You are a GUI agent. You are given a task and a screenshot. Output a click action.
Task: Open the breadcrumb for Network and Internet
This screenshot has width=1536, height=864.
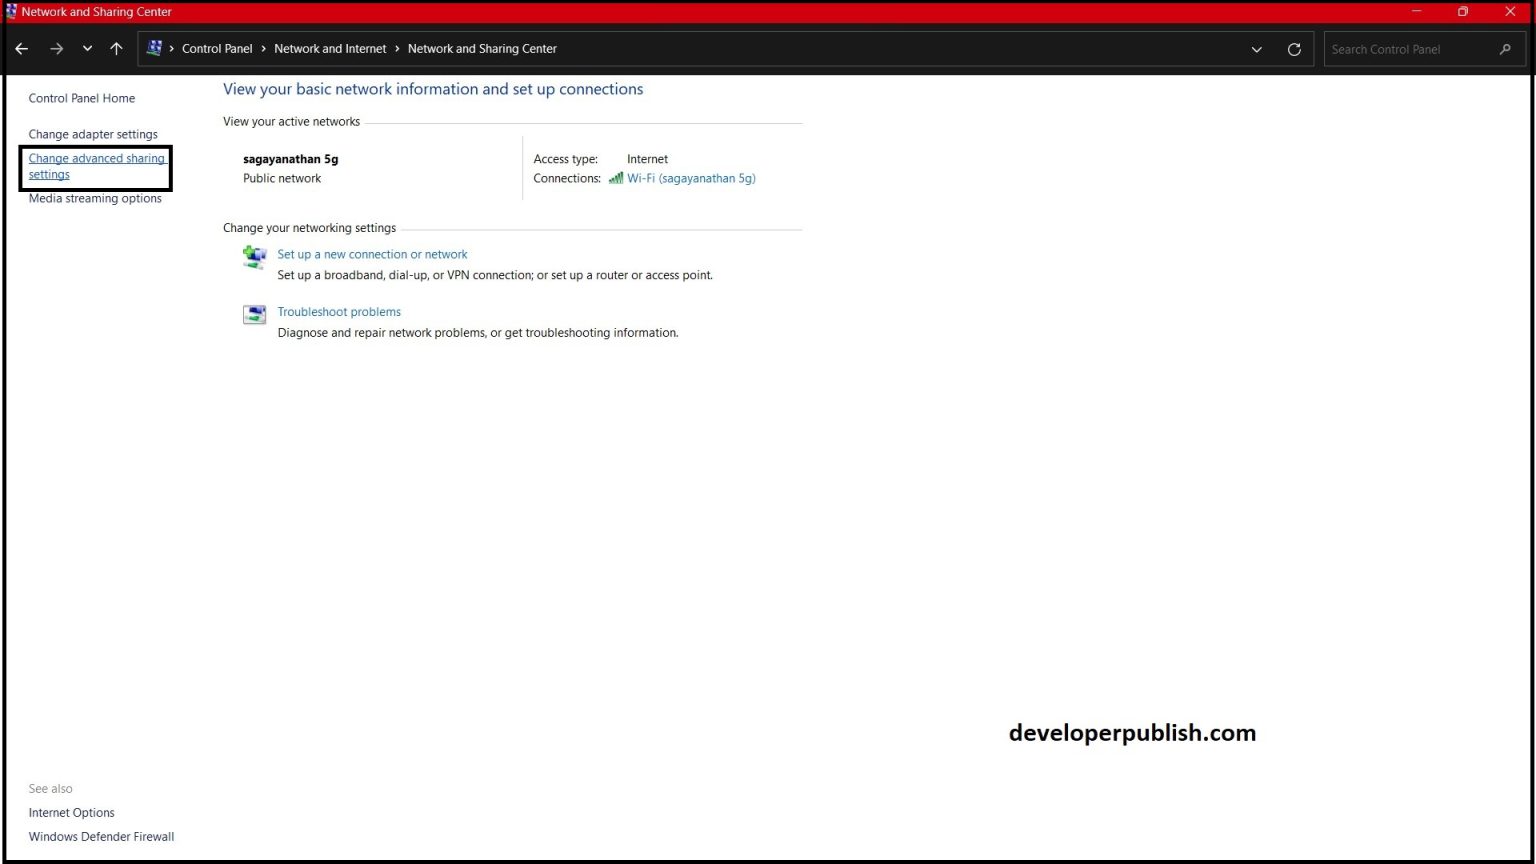point(330,48)
